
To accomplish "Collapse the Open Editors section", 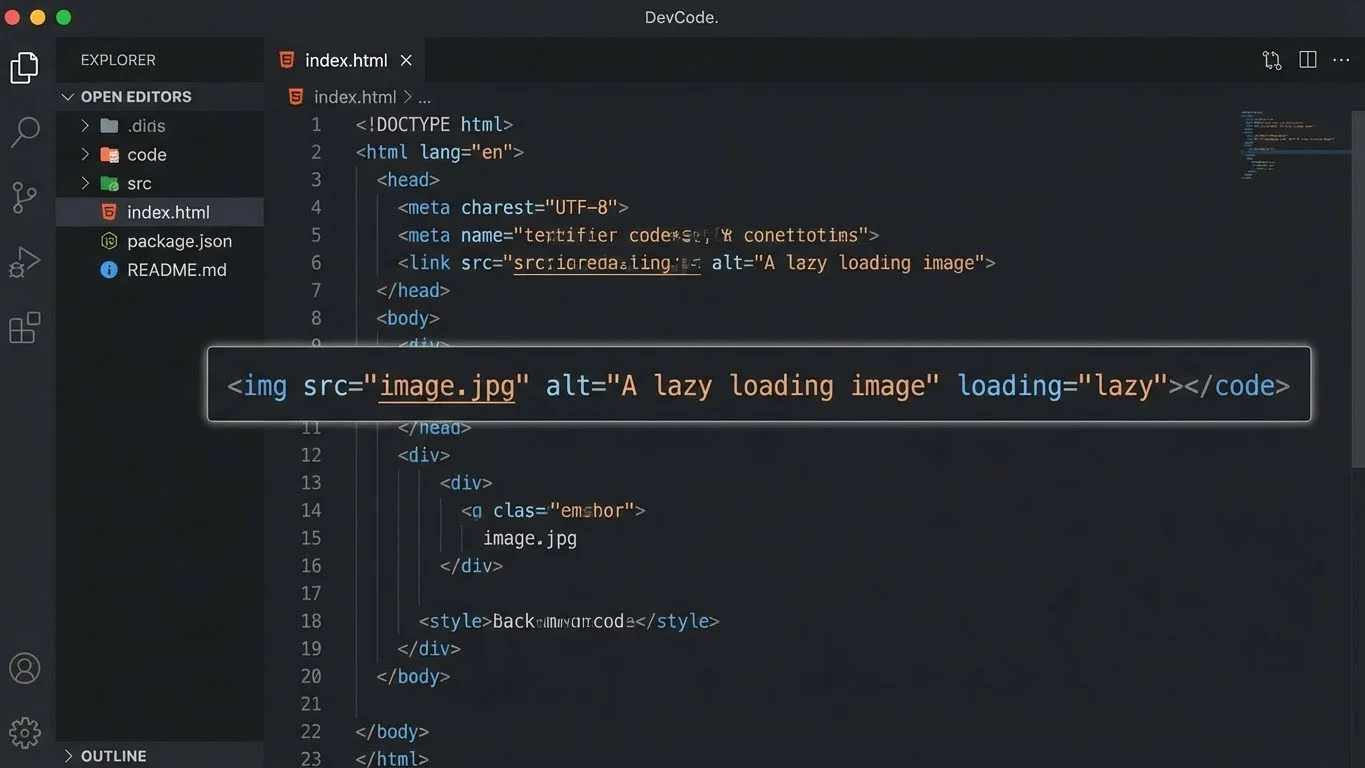I will pyautogui.click(x=67, y=96).
